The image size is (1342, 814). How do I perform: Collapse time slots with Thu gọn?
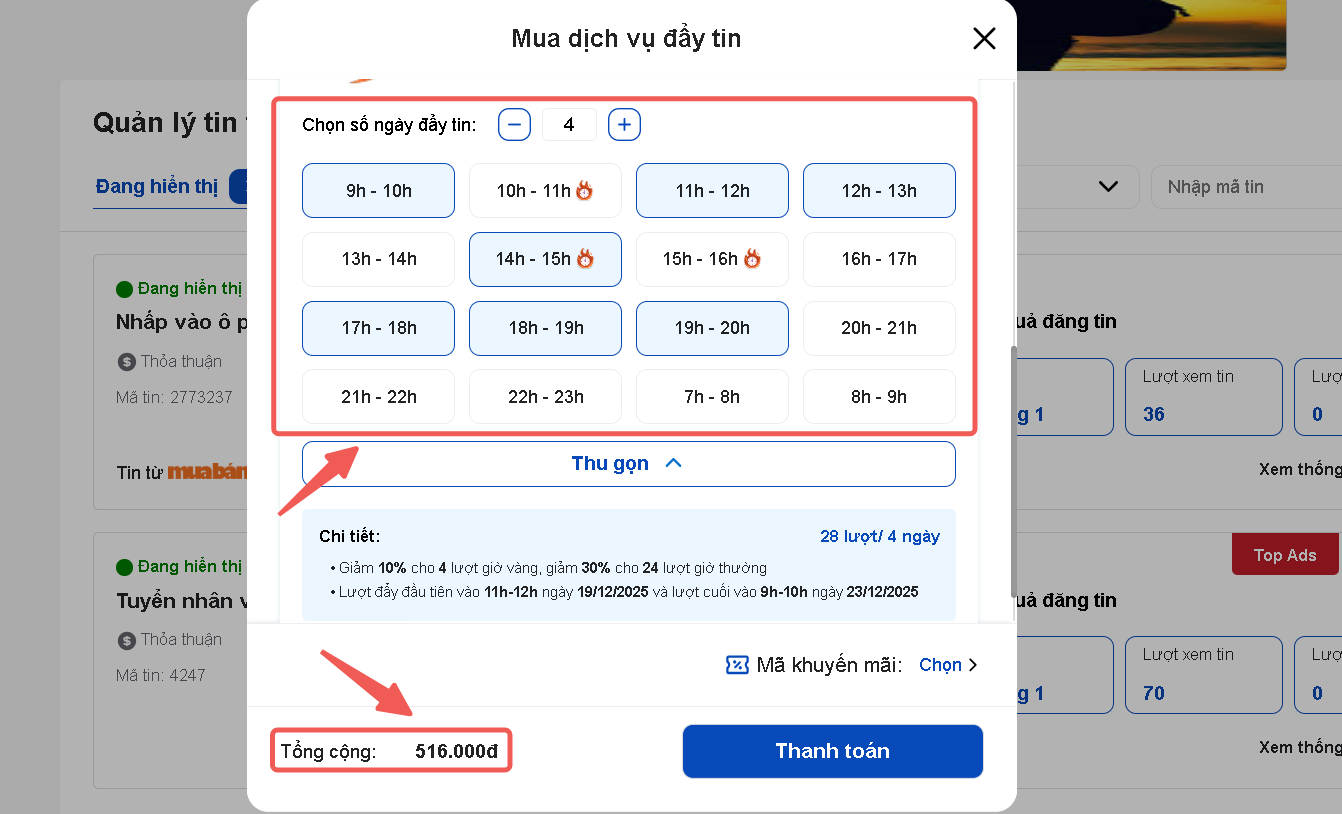coord(628,464)
